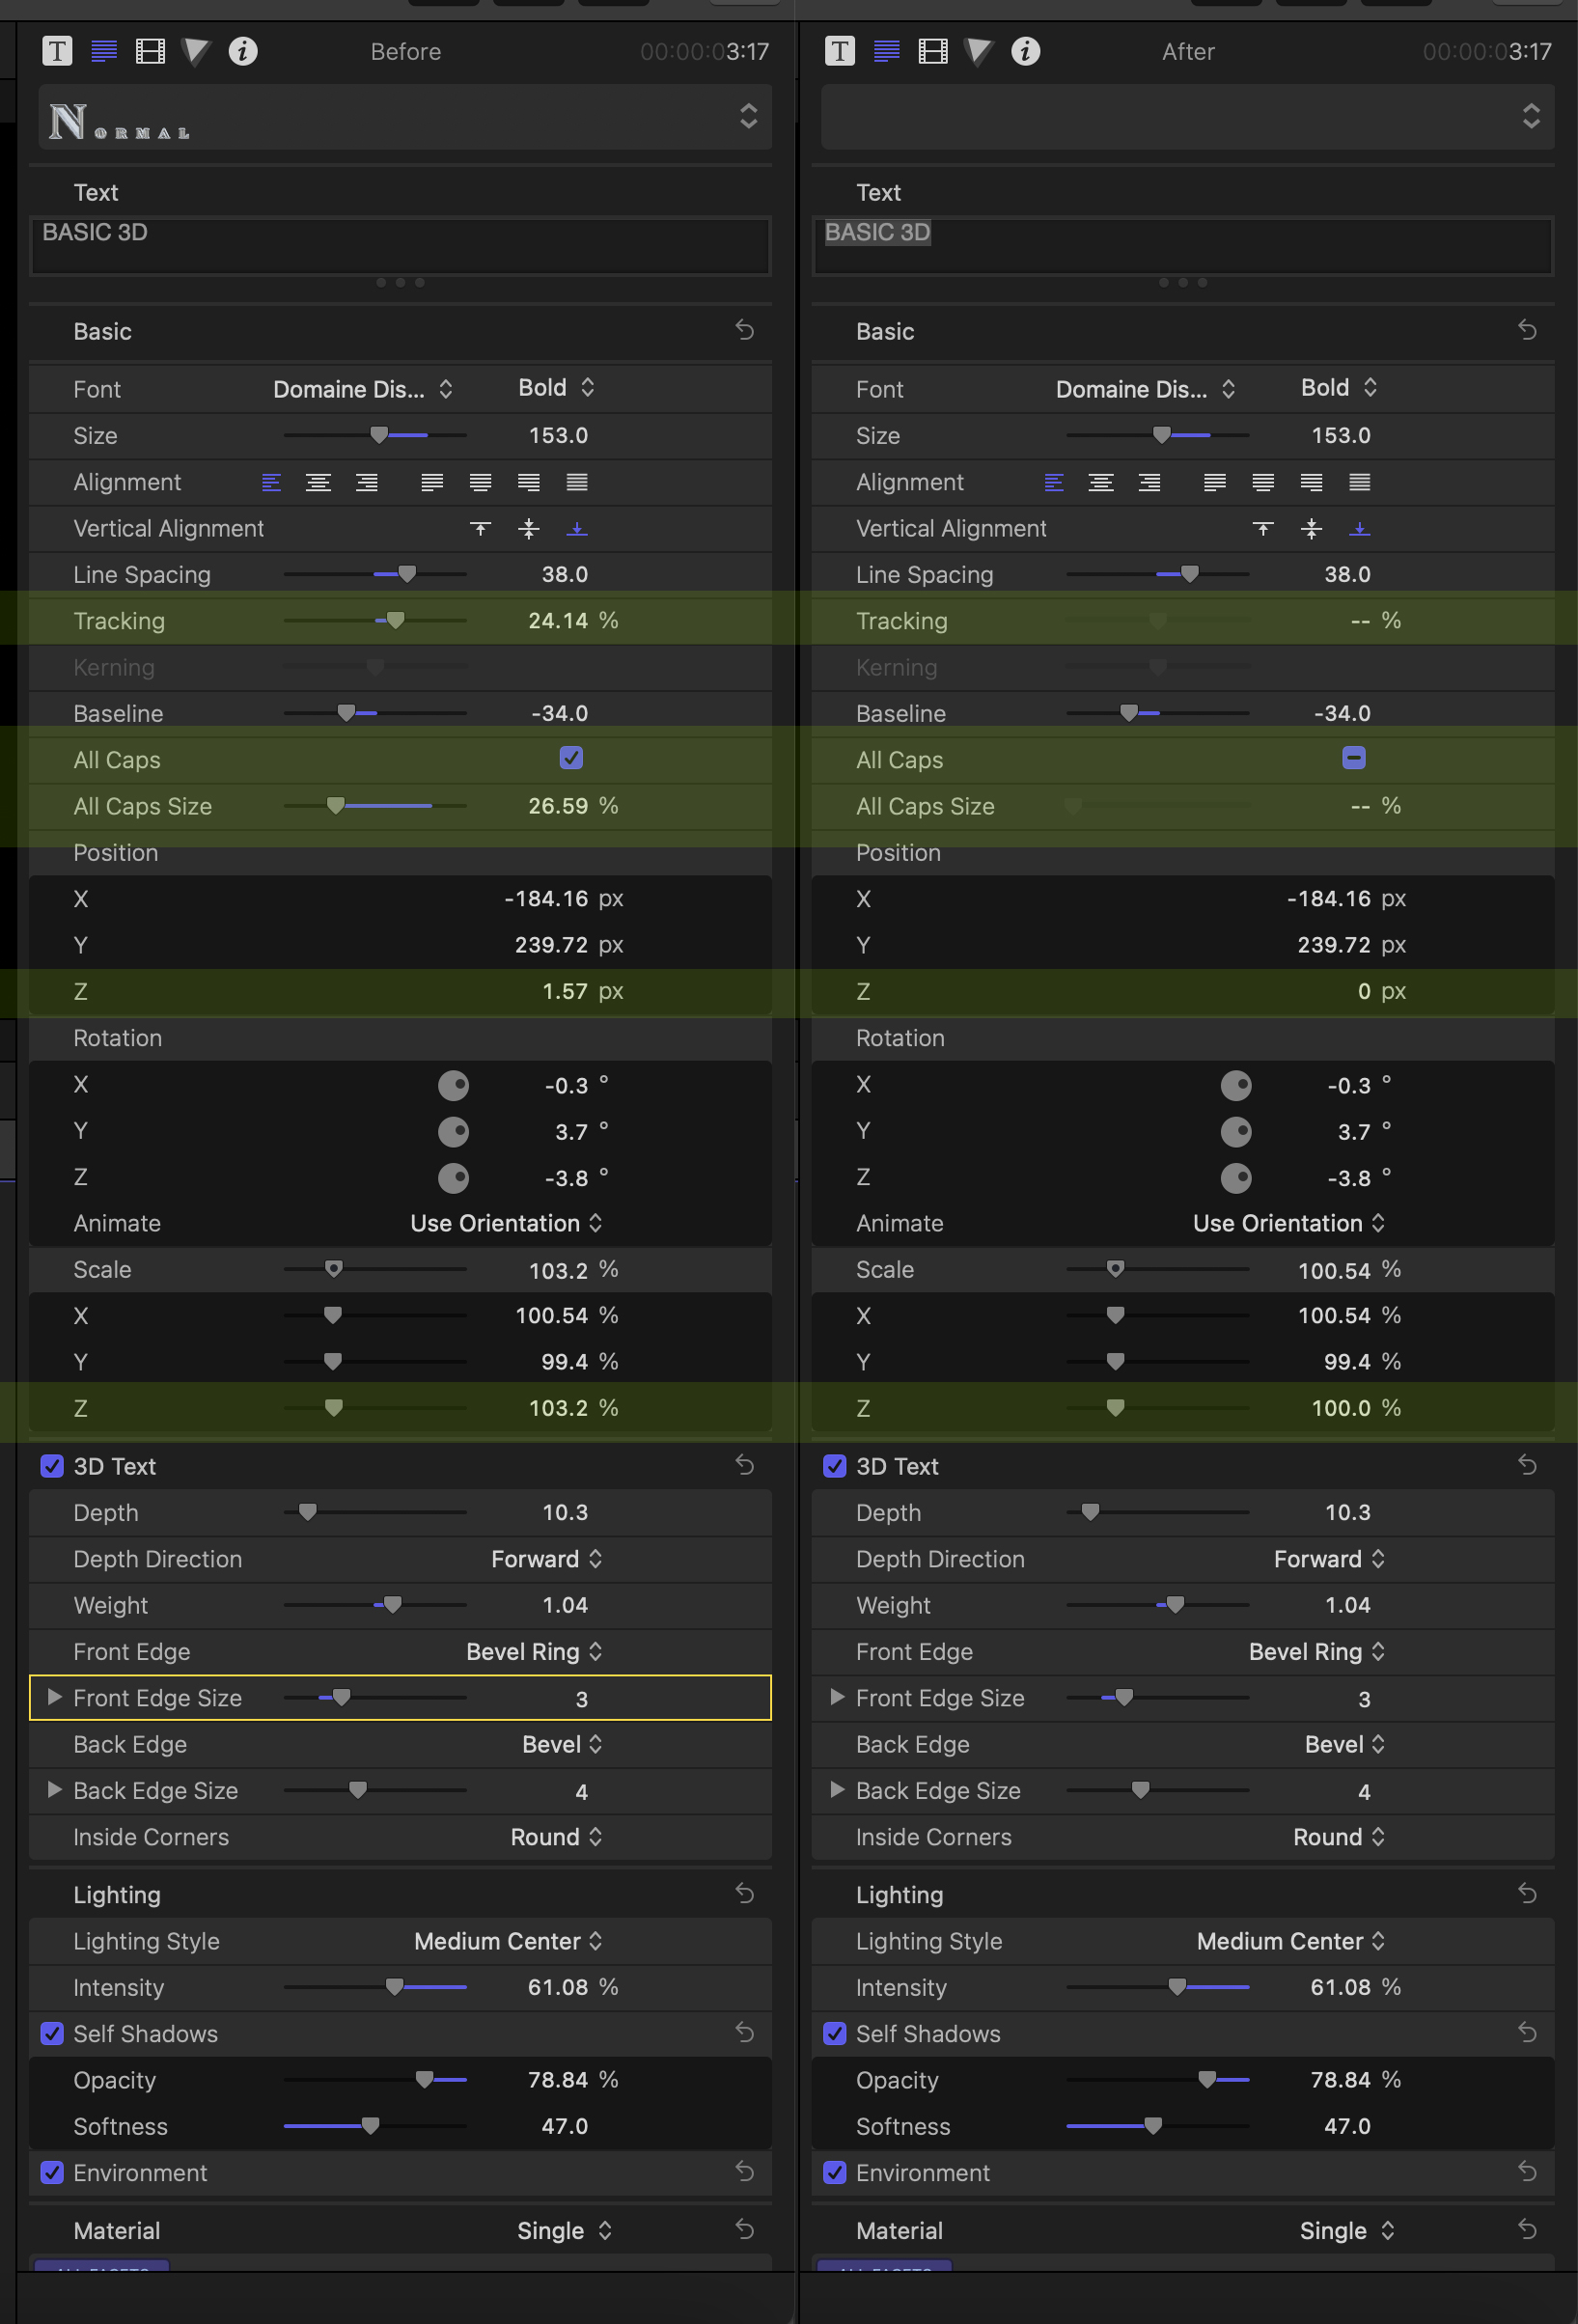Open Material Single menu in After panel
This screenshot has width=1578, height=2324.
click(1346, 2231)
